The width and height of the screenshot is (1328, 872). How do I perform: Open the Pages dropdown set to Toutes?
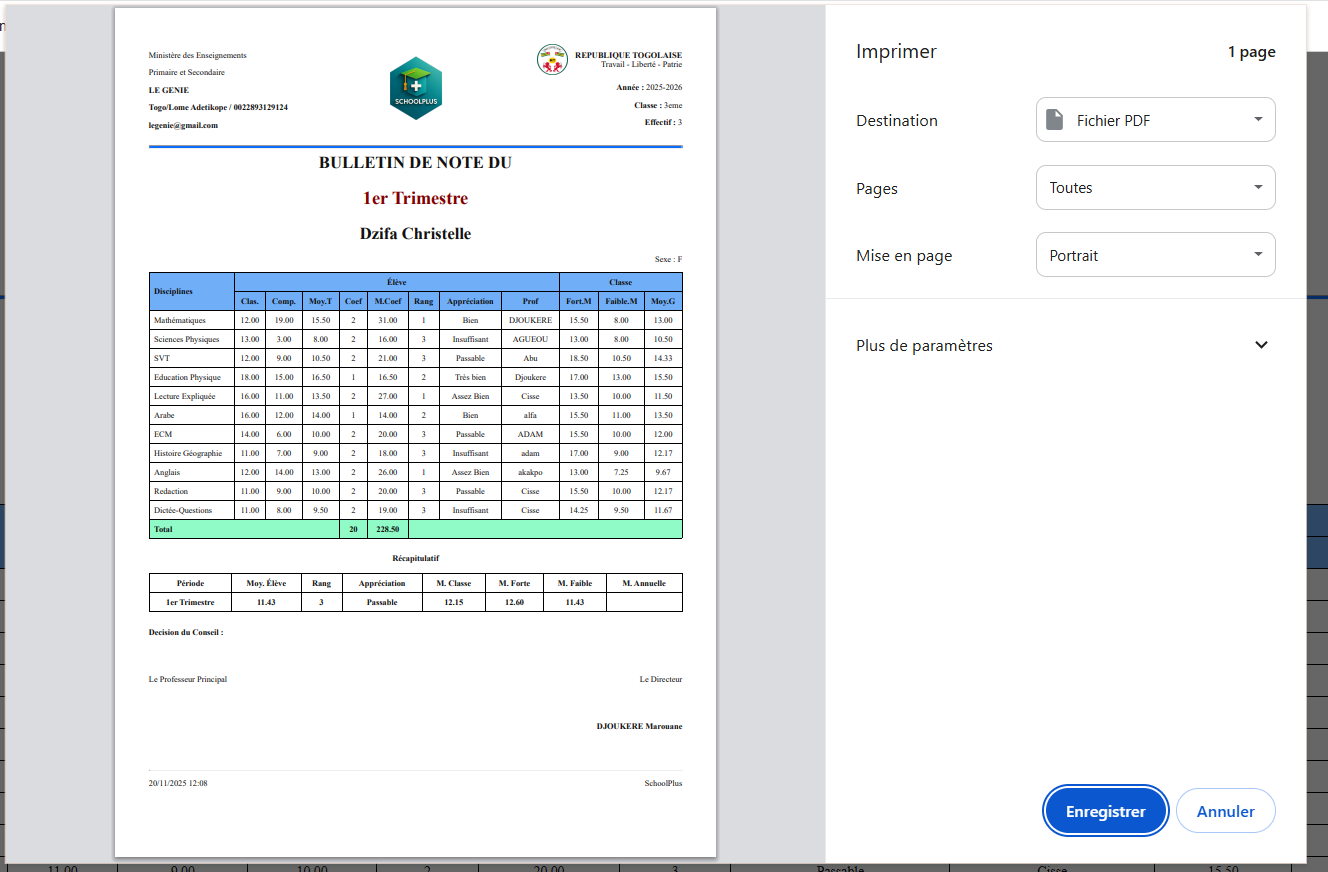pos(1155,187)
